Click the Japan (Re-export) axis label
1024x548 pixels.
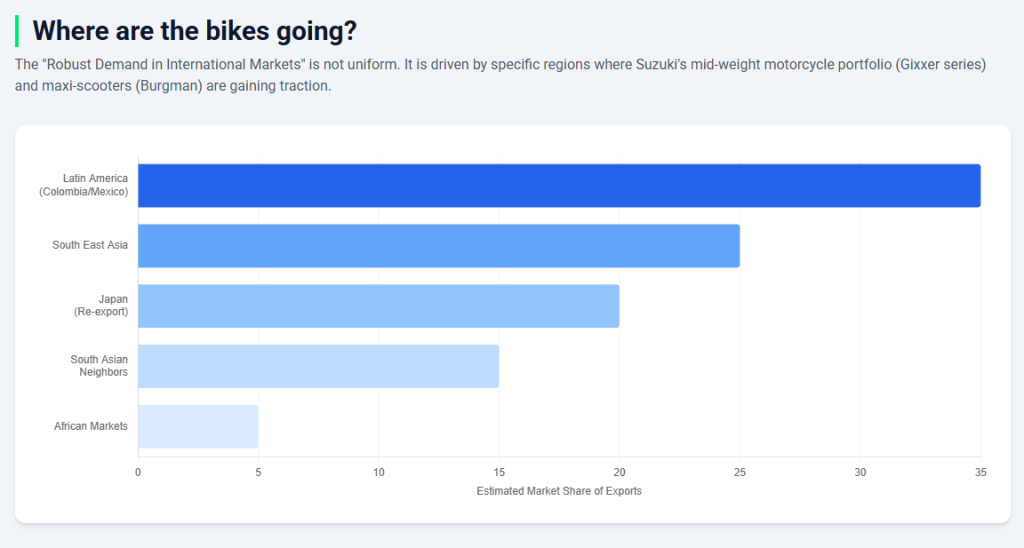[x=101, y=306]
